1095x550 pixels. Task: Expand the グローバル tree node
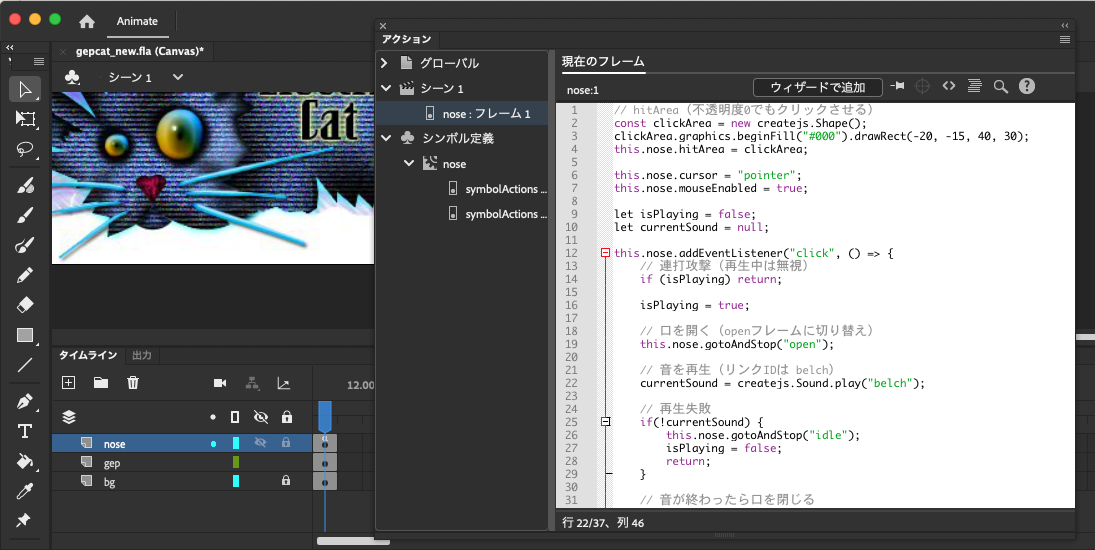pos(384,63)
